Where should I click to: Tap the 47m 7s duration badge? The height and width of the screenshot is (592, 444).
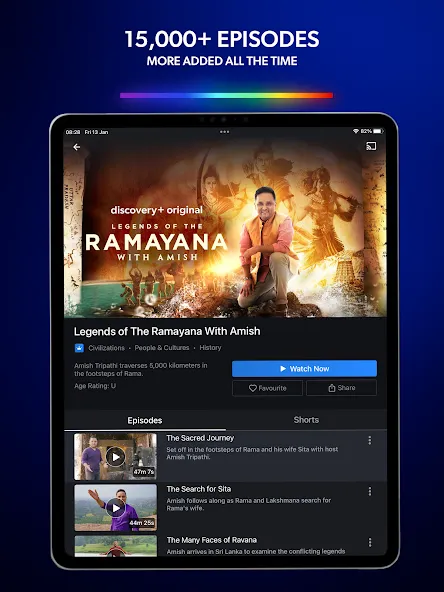click(143, 472)
